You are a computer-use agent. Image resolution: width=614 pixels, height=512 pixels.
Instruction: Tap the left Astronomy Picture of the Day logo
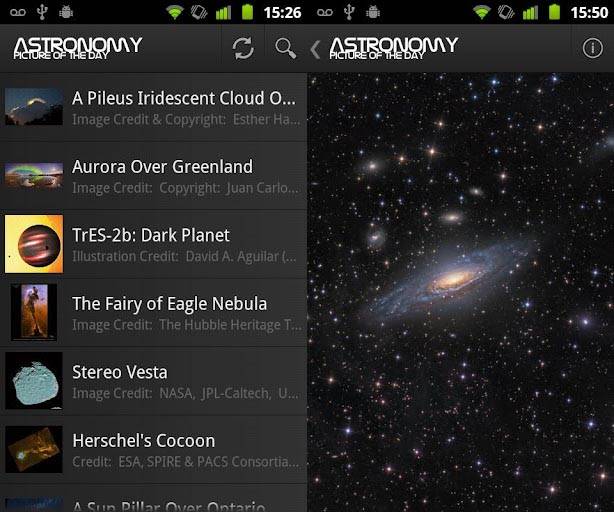(x=78, y=48)
